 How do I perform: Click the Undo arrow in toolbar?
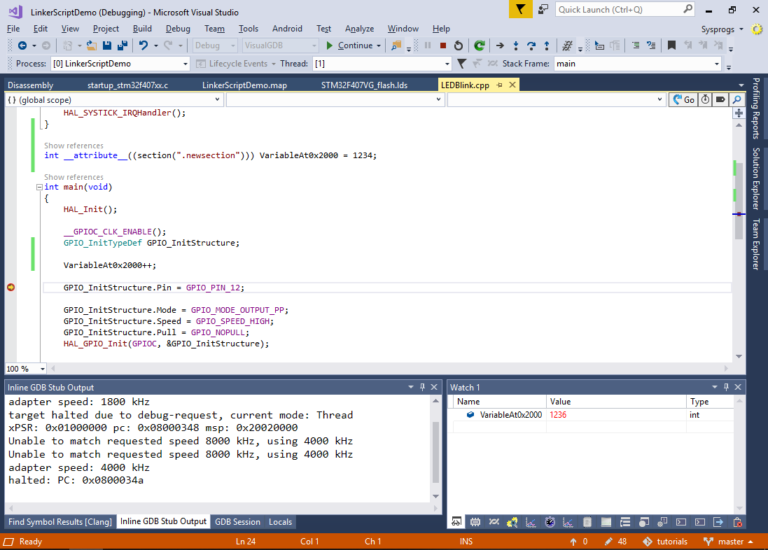tap(144, 46)
